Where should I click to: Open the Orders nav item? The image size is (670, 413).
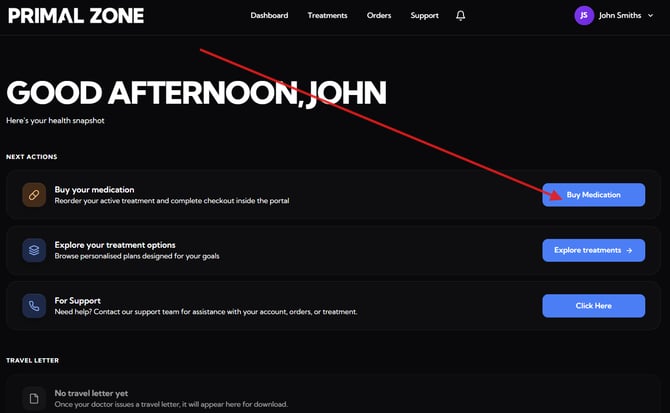(x=378, y=16)
